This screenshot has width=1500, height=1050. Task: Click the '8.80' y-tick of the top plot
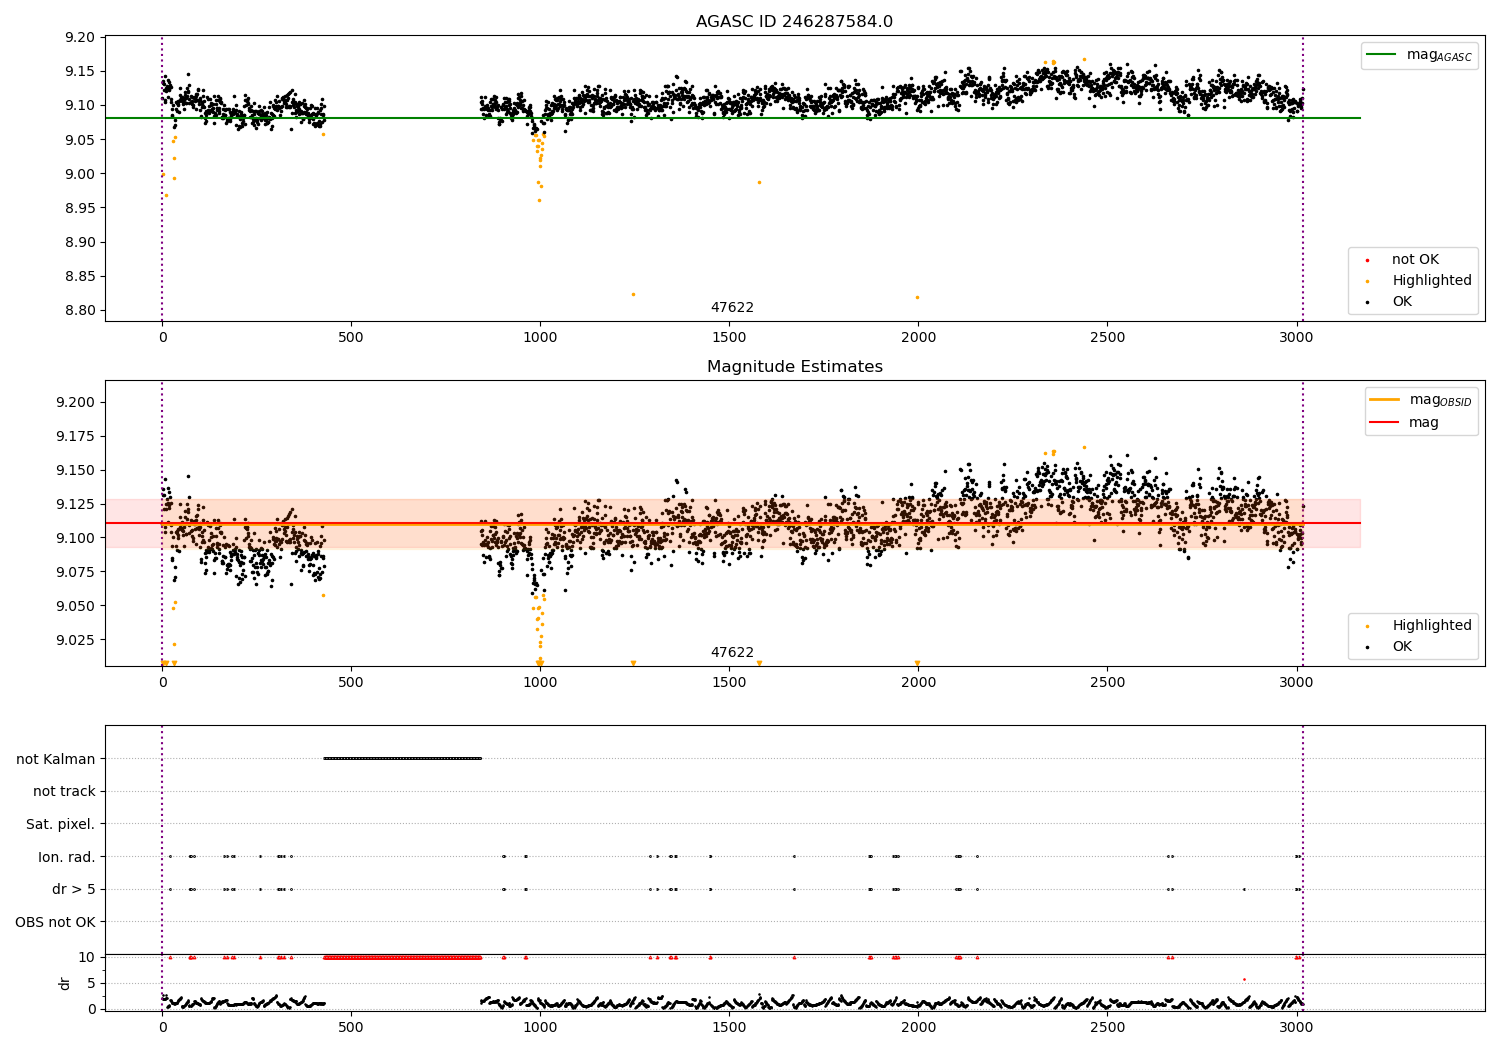[x=81, y=310]
